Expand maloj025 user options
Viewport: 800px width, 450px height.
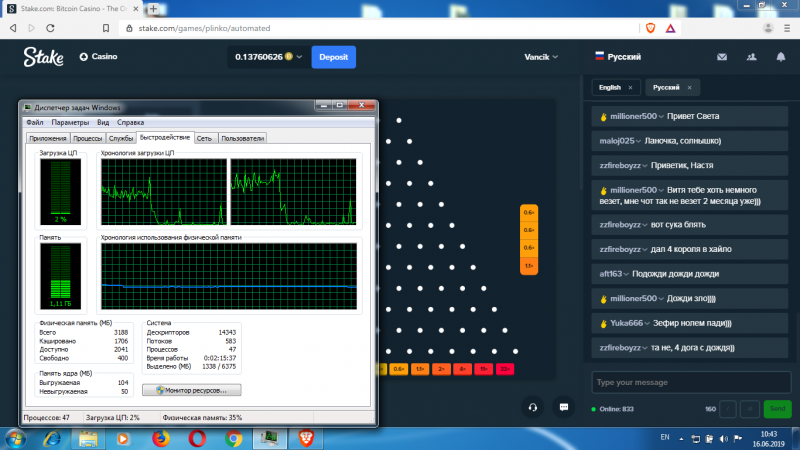click(x=638, y=141)
